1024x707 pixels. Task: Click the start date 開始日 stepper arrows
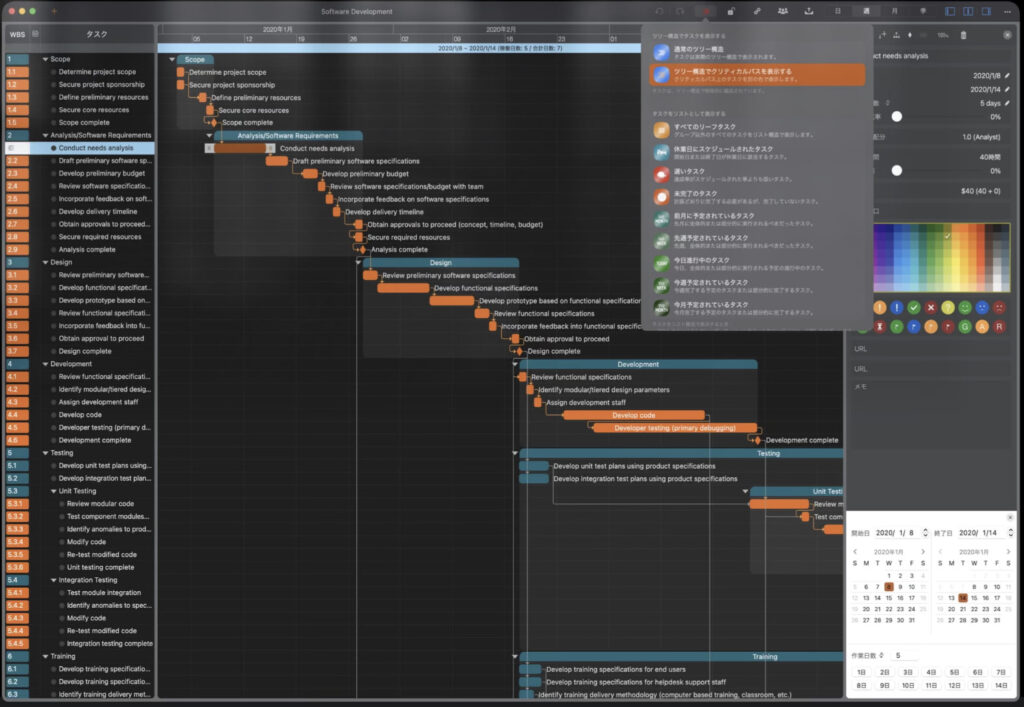[x=925, y=533]
